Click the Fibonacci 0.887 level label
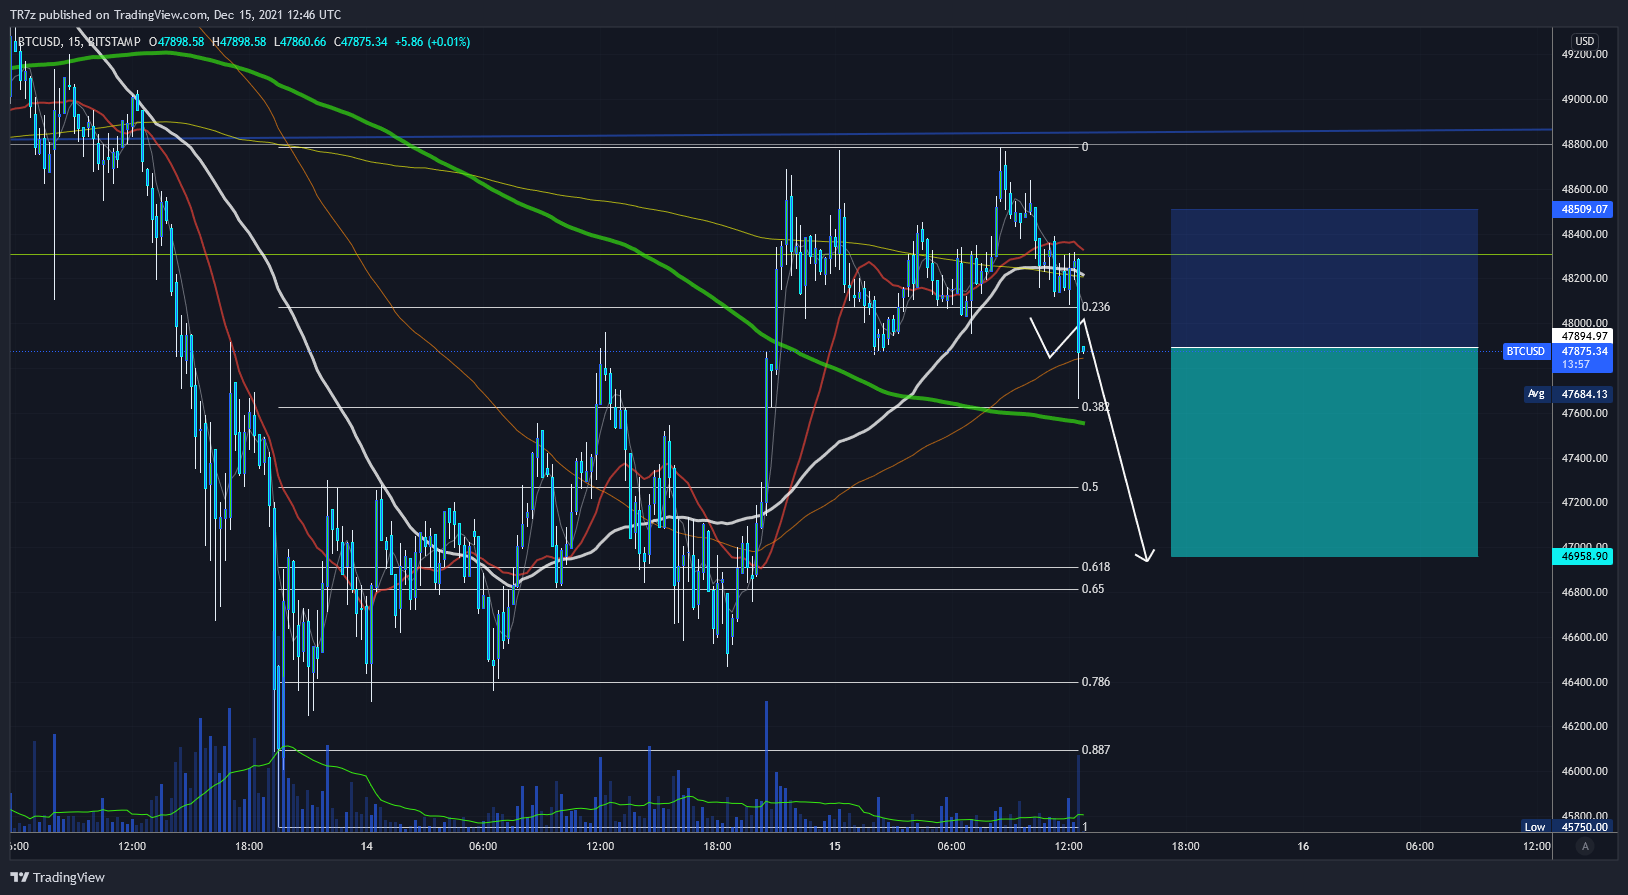This screenshot has width=1628, height=895. 1096,750
